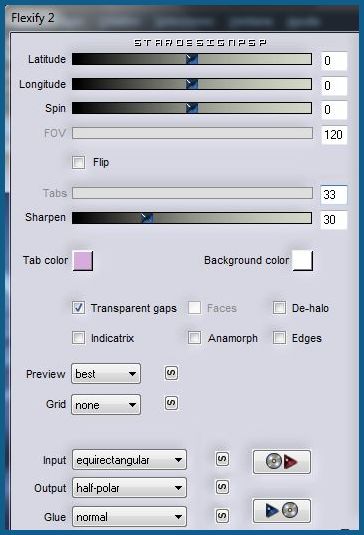Click the Spin slider handle
The image size is (364, 535).
(x=192, y=108)
